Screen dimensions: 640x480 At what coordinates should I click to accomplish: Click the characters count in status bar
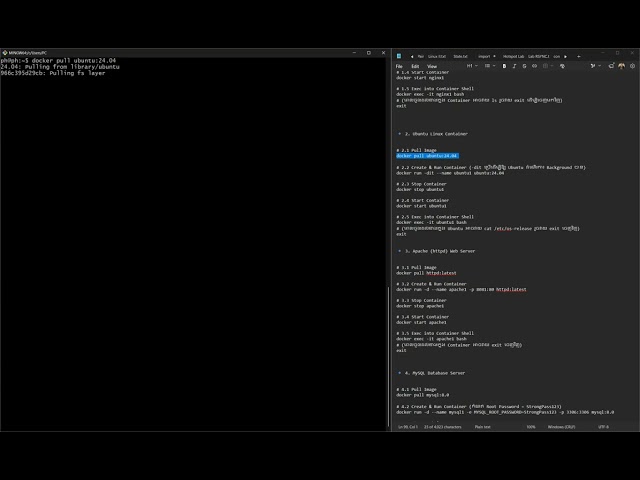coord(442,427)
